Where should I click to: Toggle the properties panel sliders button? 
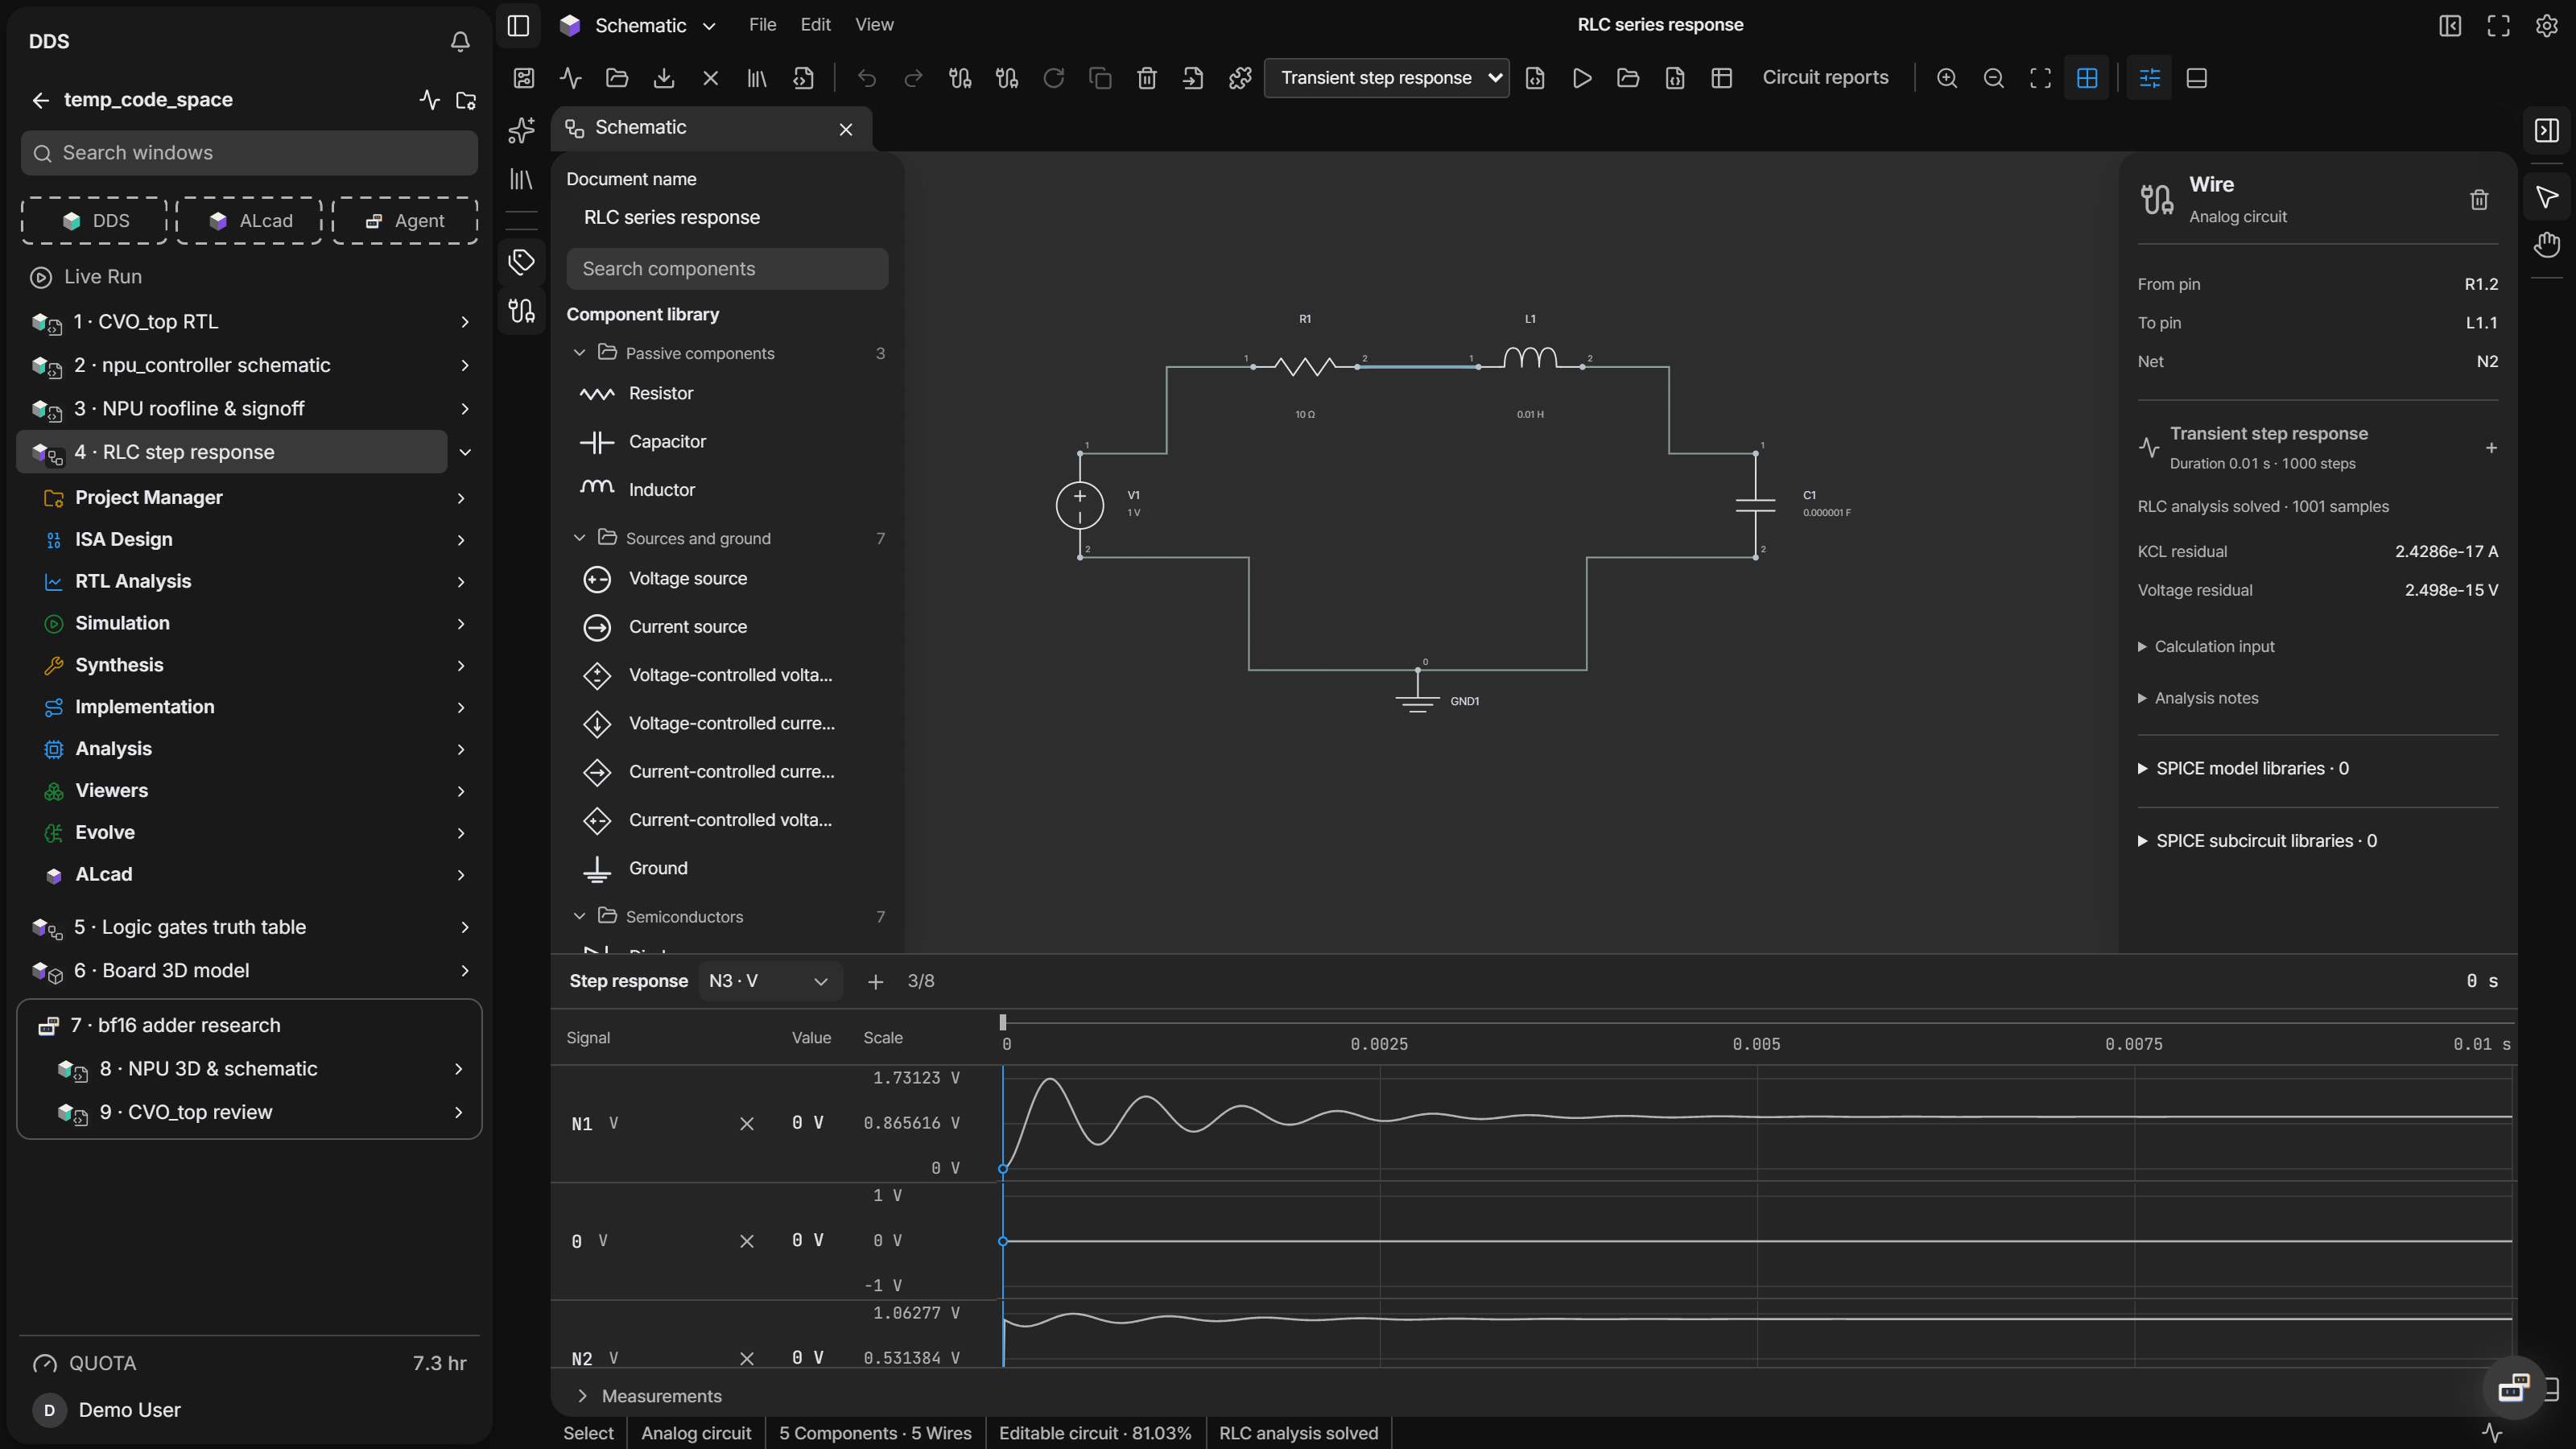pos(2149,78)
